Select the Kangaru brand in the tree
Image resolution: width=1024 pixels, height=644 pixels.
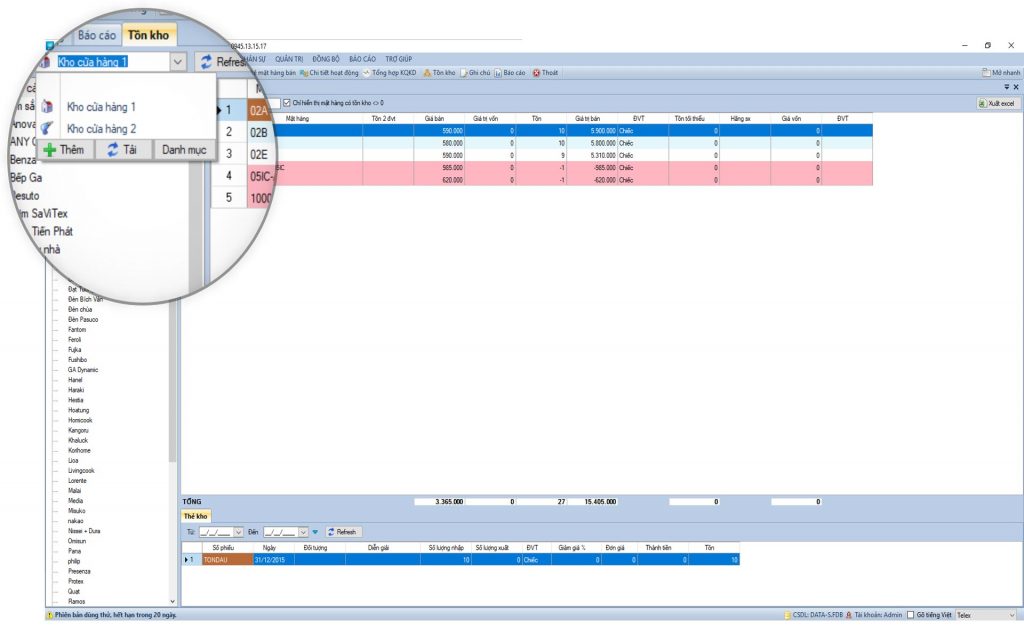tap(78, 430)
